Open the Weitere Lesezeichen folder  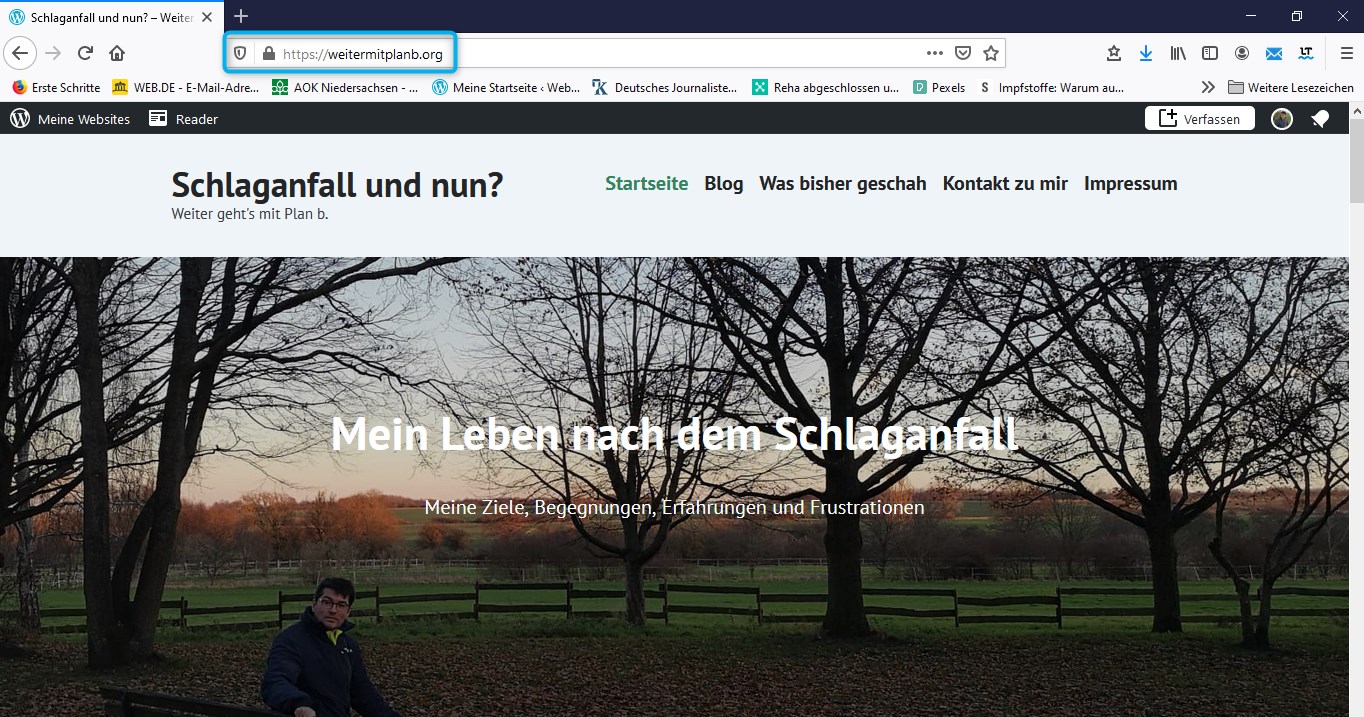click(1290, 87)
